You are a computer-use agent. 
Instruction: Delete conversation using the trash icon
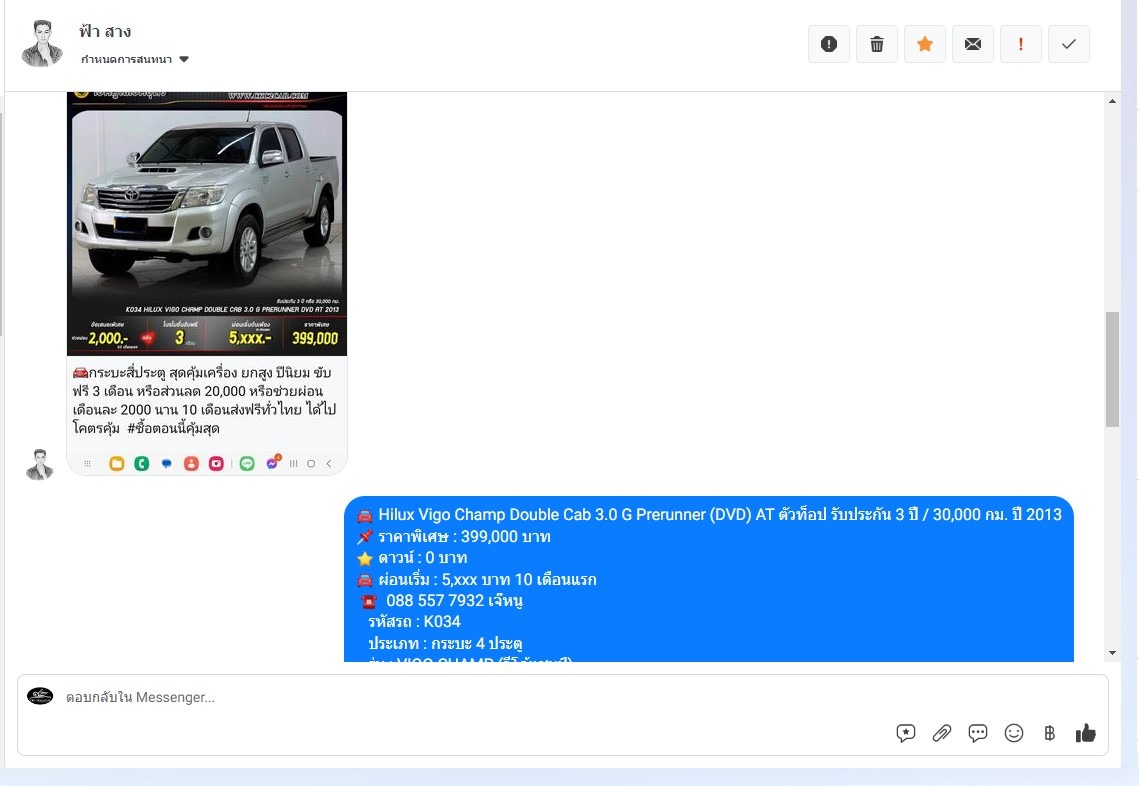(877, 44)
